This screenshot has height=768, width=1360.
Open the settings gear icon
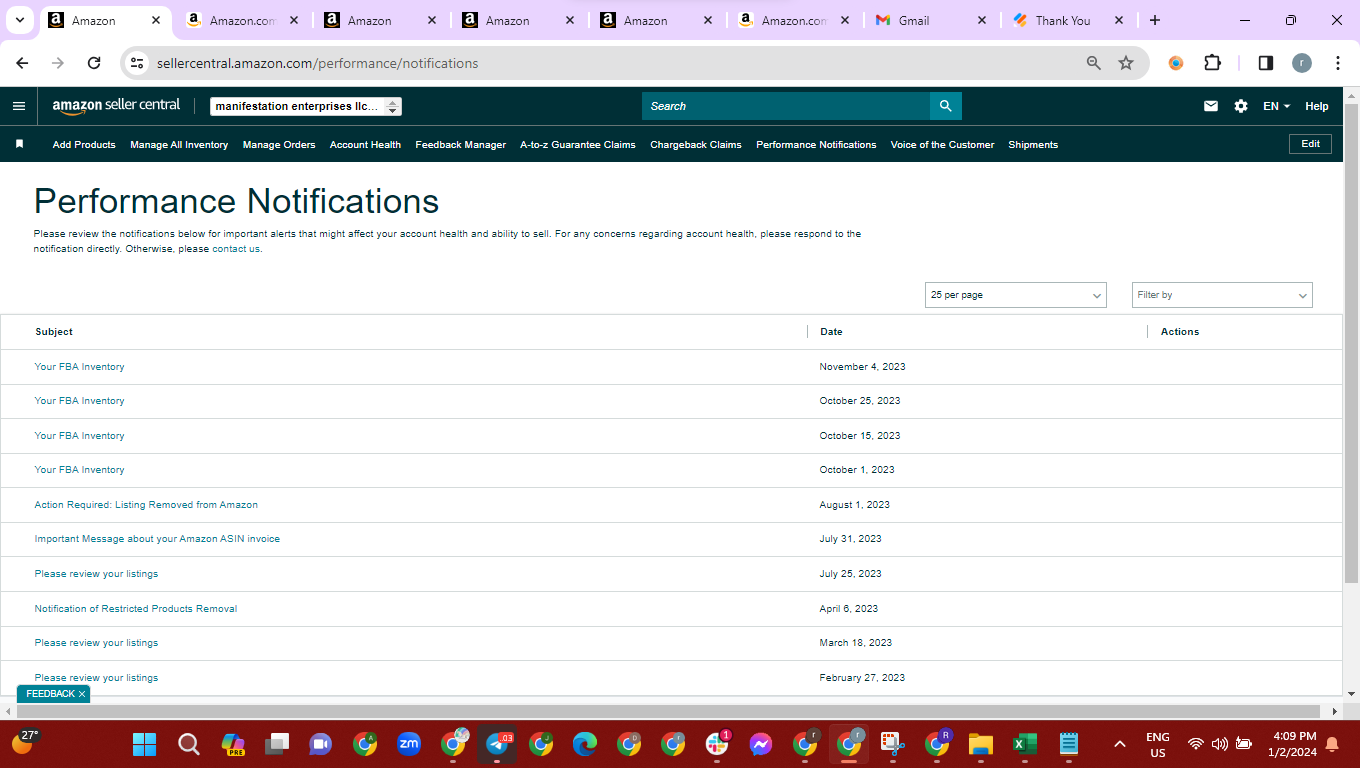(1241, 106)
